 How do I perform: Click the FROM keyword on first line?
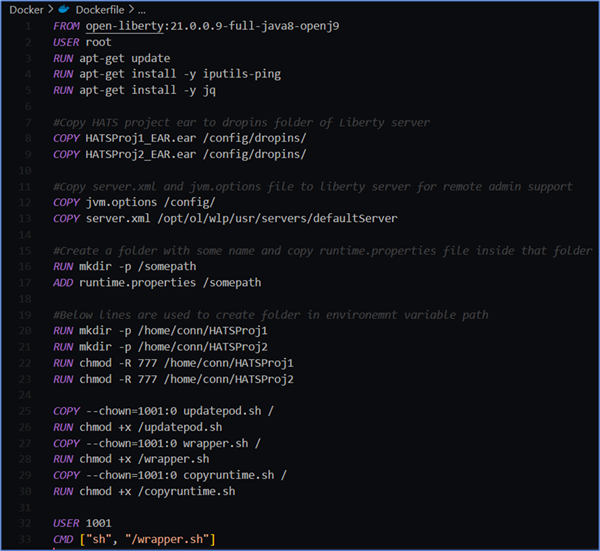pyautogui.click(x=68, y=27)
